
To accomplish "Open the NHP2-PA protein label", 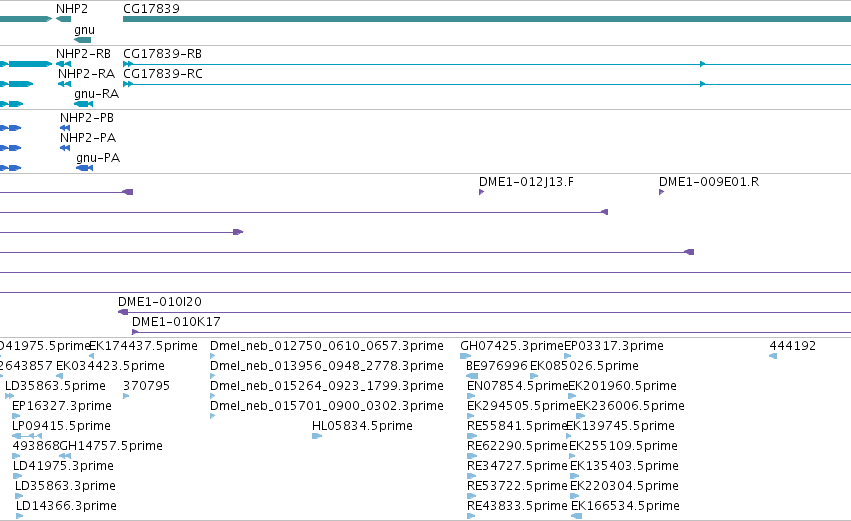I will pyautogui.click(x=88, y=138).
